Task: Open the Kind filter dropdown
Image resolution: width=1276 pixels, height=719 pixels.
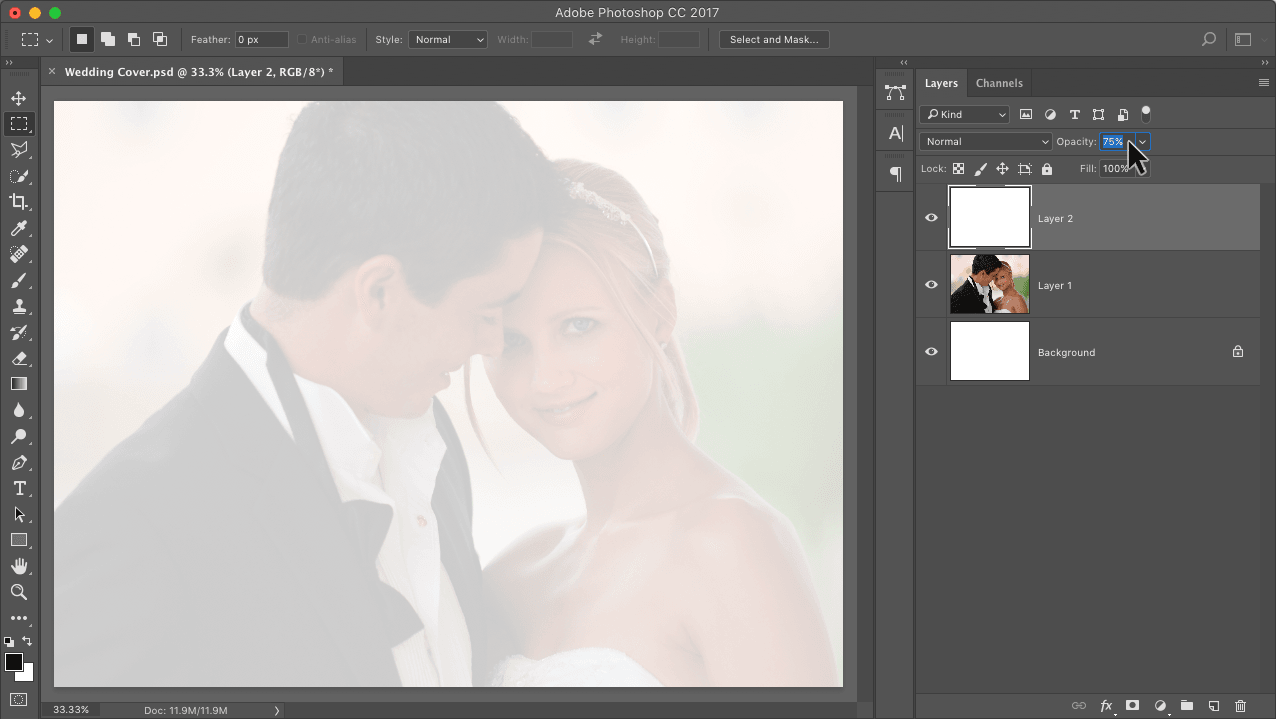Action: click(963, 114)
